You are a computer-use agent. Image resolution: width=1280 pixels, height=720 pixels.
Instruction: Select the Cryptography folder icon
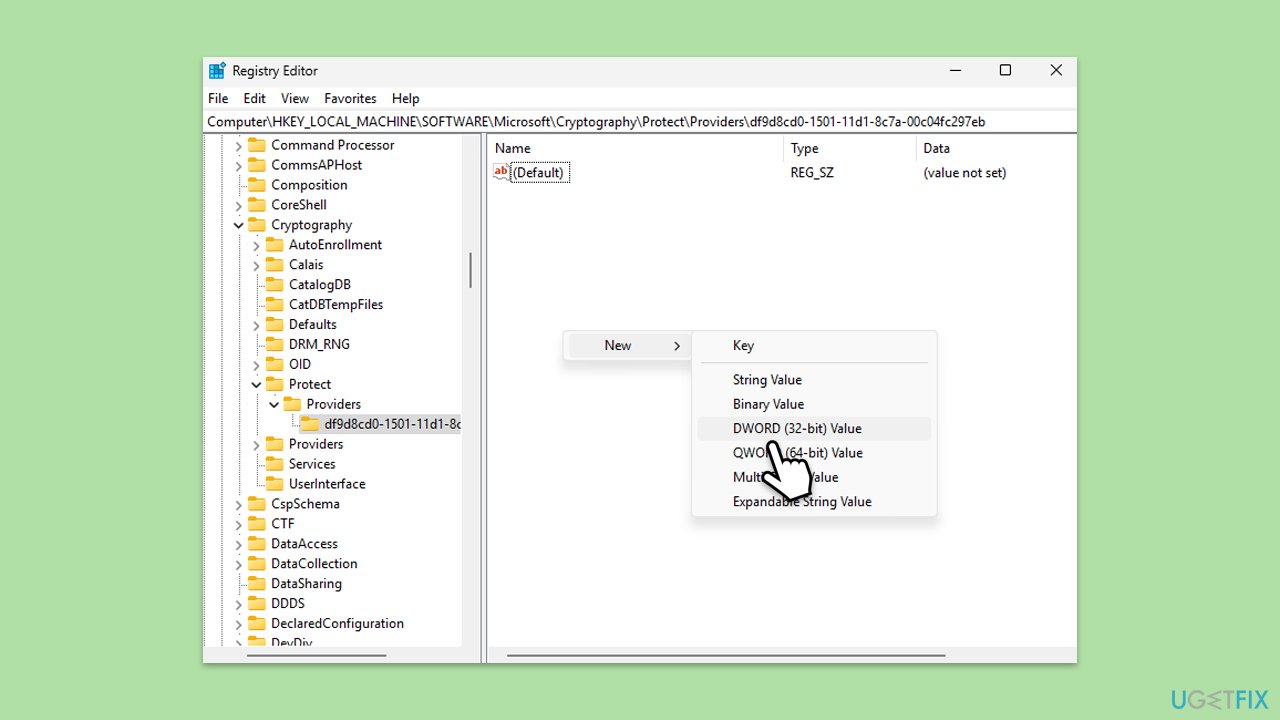tap(257, 225)
